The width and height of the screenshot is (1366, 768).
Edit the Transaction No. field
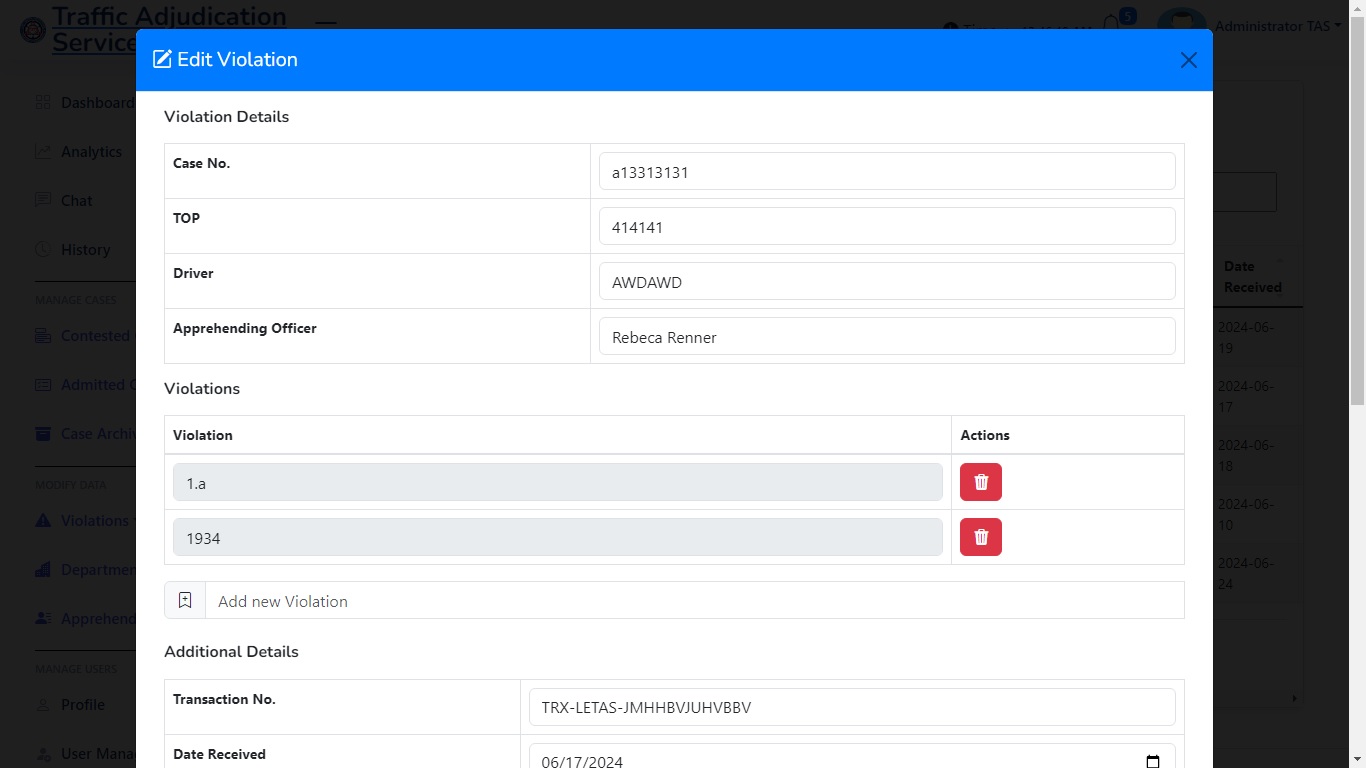851,707
